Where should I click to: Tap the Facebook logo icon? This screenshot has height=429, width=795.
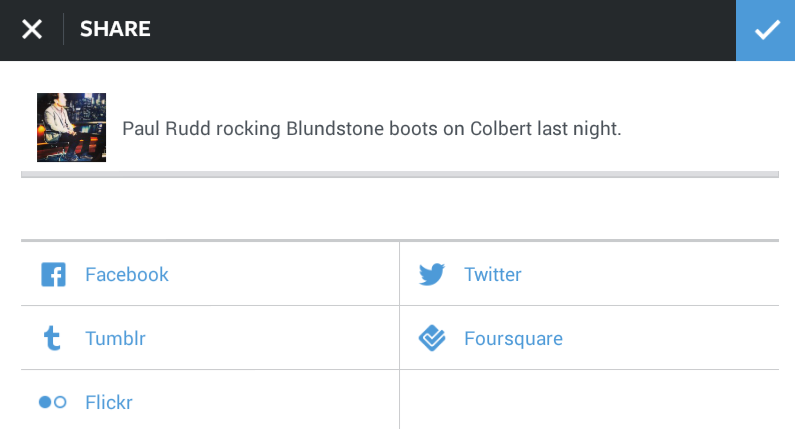click(53, 274)
